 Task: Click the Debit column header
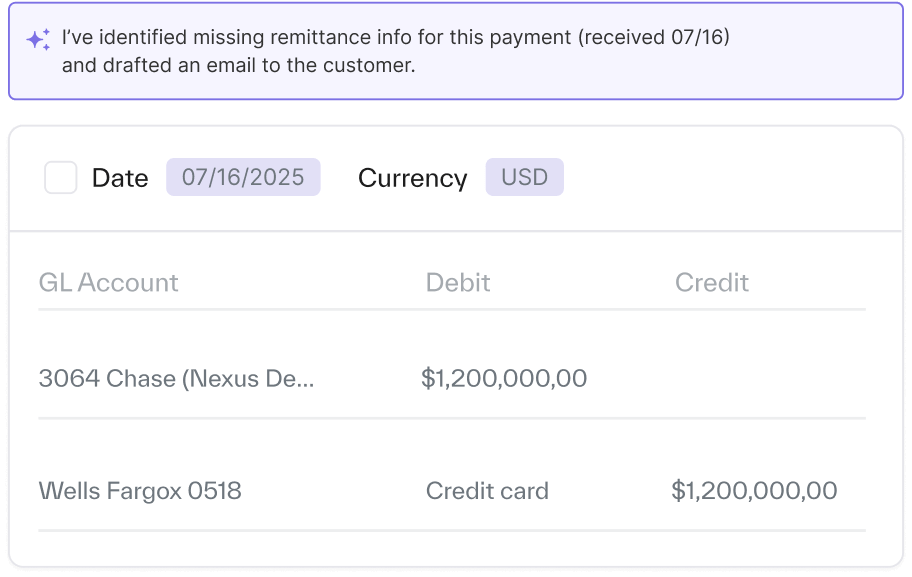tap(458, 283)
